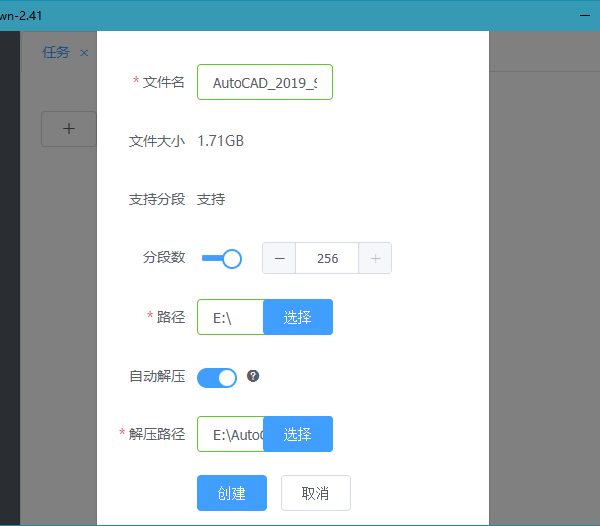This screenshot has width=600, height=526.
Task: Click the 分段数 slider handle
Action: pos(232,259)
